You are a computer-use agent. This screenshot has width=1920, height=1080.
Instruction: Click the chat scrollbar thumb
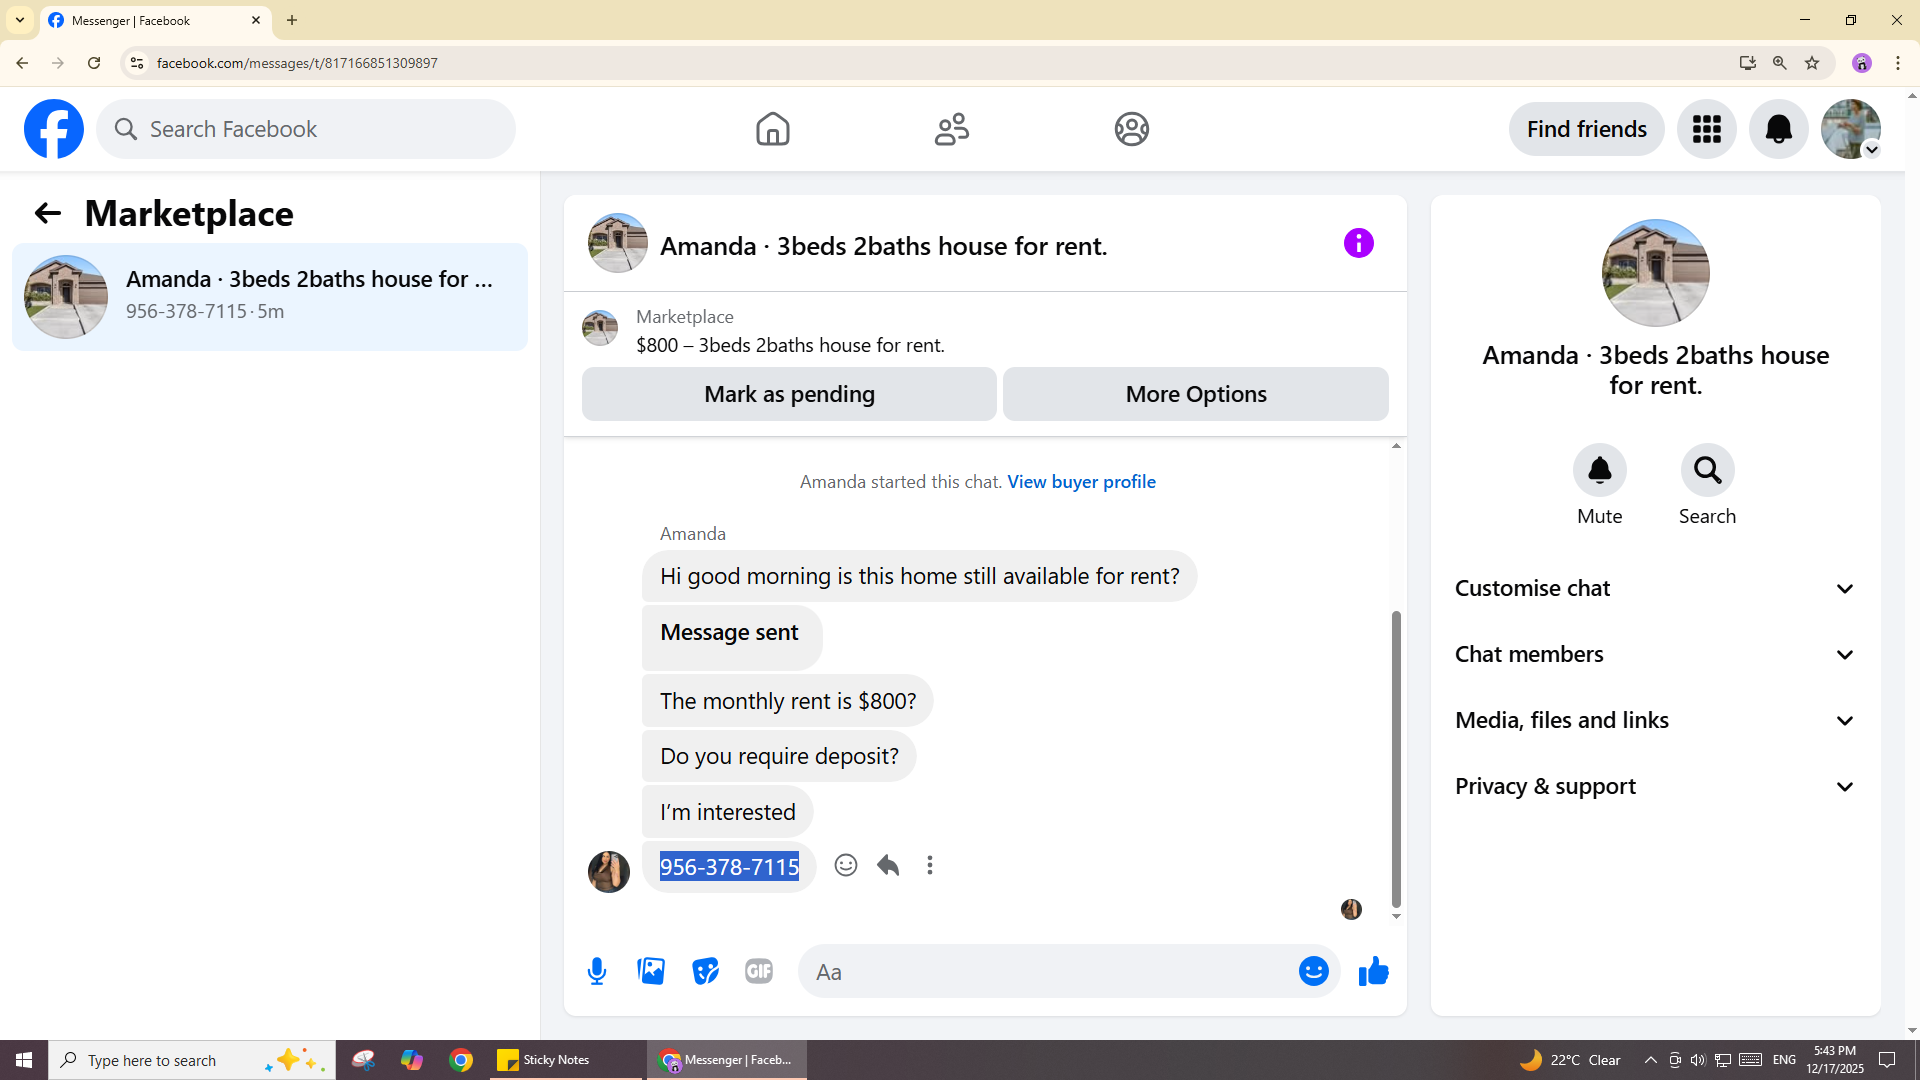(x=1396, y=760)
